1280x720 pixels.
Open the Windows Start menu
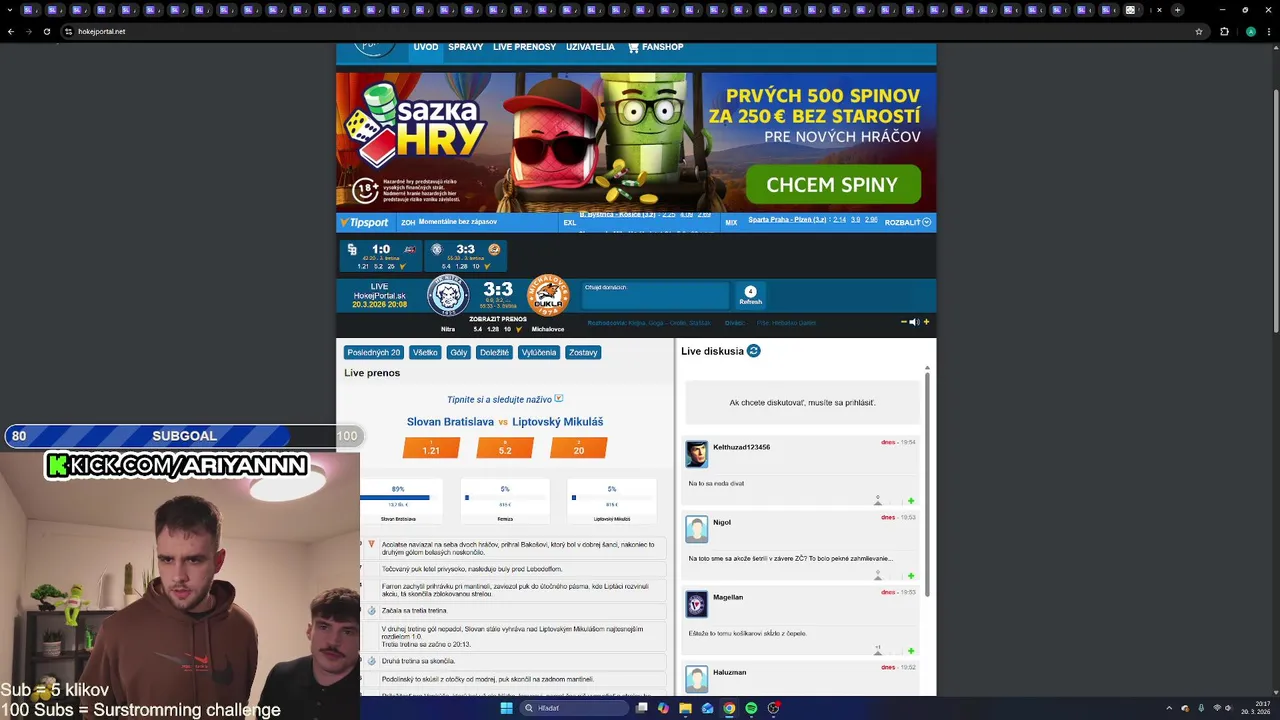click(506, 708)
